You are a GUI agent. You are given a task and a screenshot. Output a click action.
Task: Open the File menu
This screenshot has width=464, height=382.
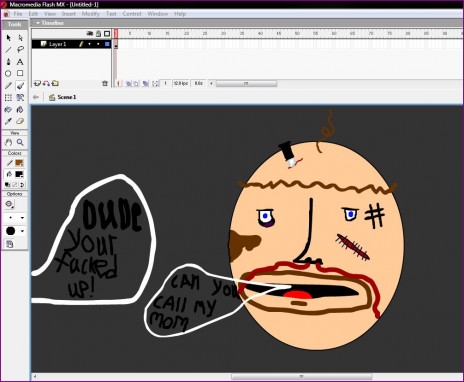(18, 14)
